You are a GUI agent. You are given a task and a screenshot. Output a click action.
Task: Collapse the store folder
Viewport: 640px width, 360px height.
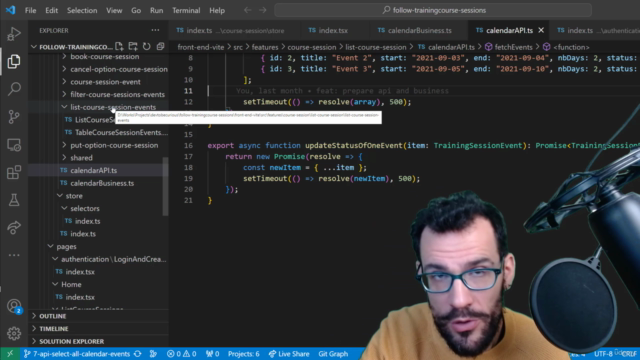(70, 196)
